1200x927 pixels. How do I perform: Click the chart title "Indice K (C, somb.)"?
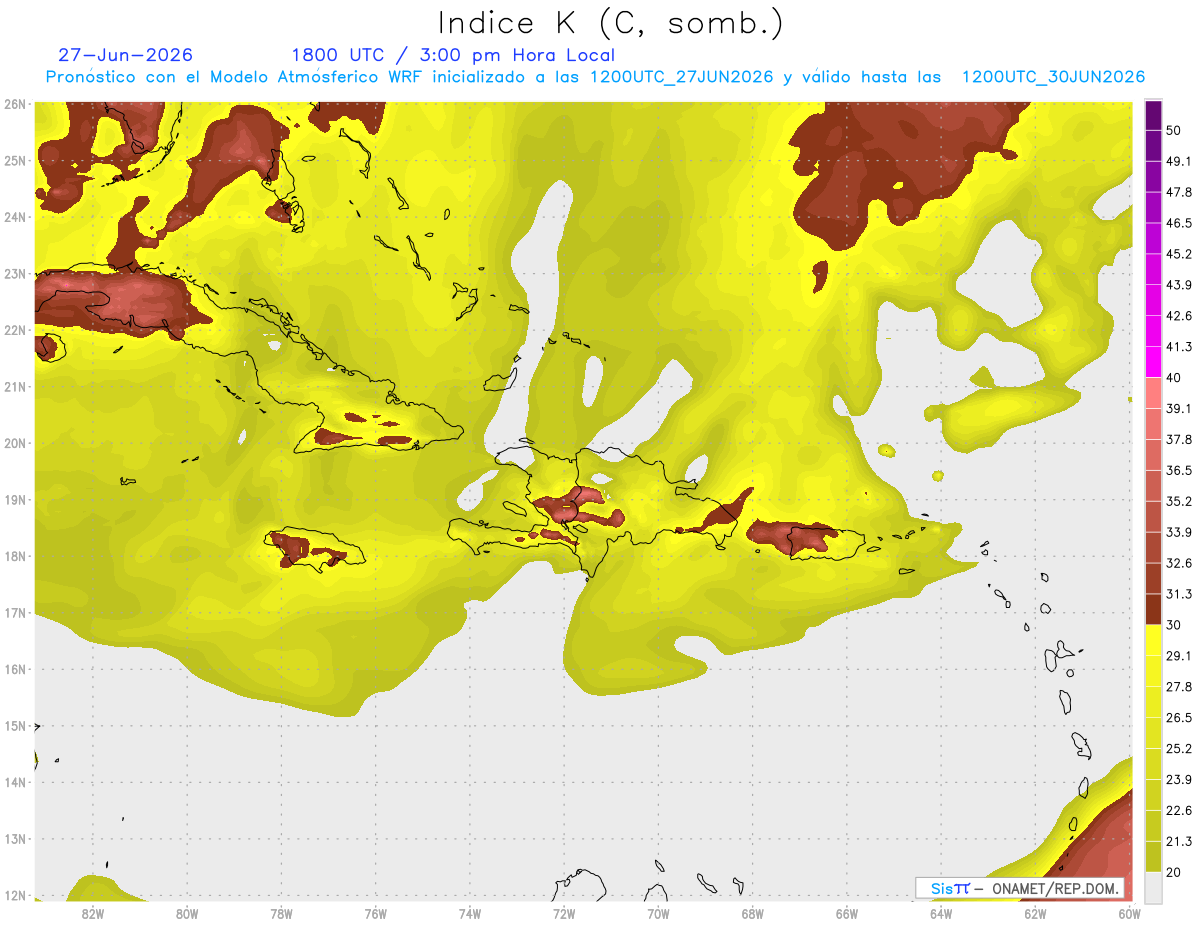[610, 23]
